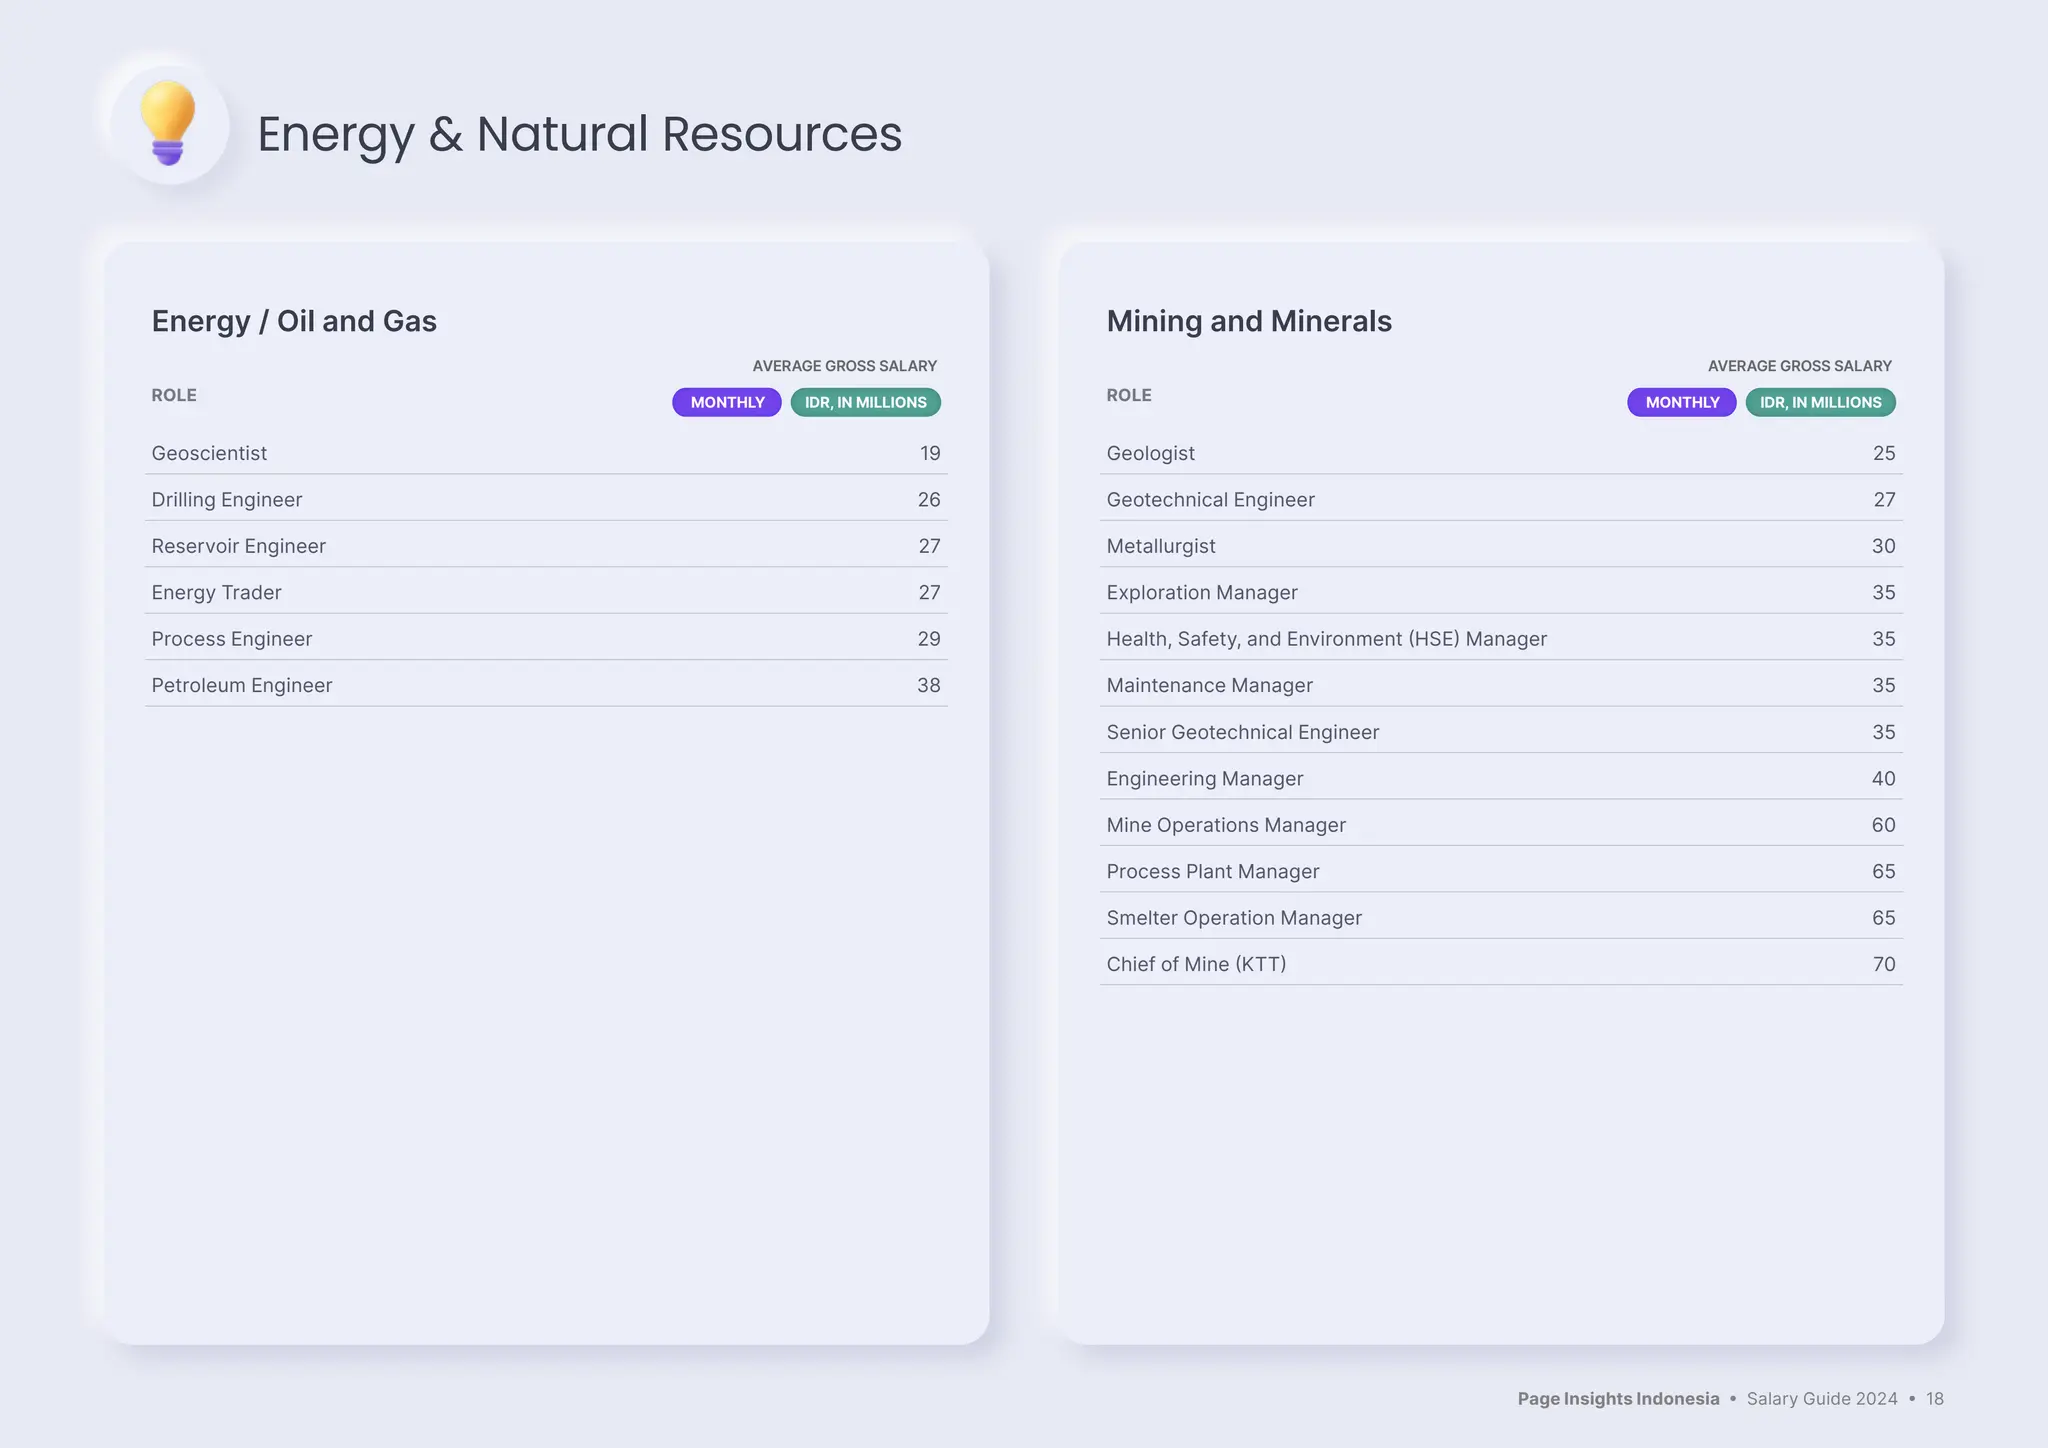Image resolution: width=2048 pixels, height=1448 pixels.
Task: Select the Geoscientist row label
Action: tap(209, 453)
